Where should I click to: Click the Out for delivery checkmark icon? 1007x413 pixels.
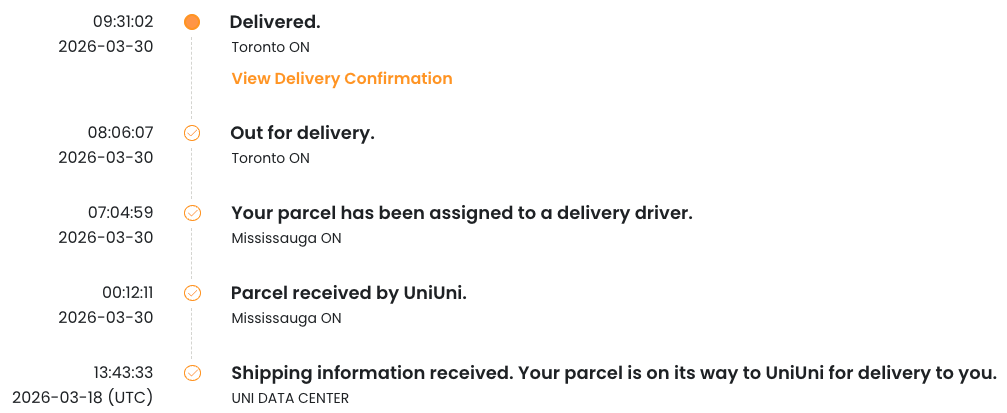[192, 133]
